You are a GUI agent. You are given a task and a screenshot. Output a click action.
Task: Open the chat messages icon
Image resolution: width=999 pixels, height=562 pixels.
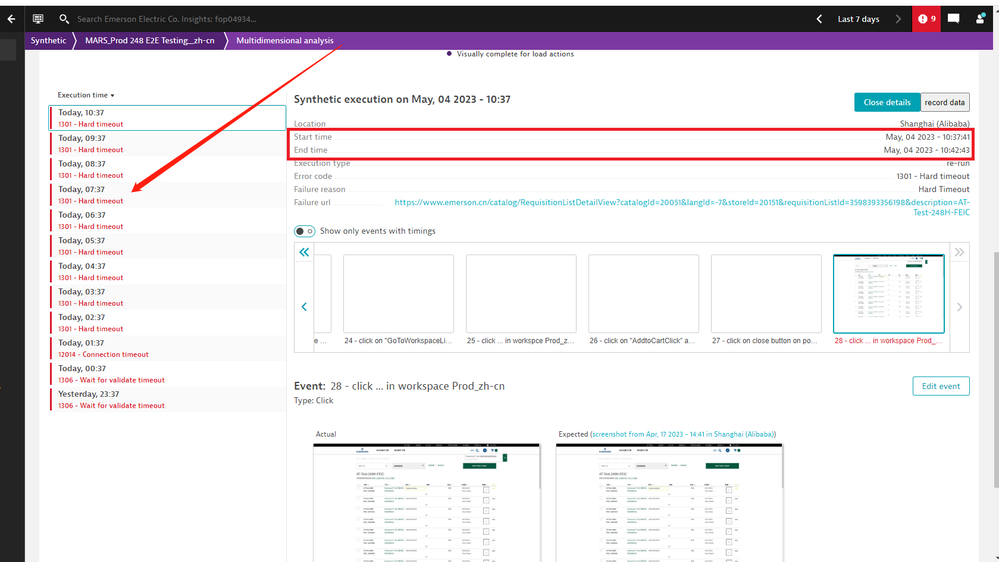tap(953, 19)
